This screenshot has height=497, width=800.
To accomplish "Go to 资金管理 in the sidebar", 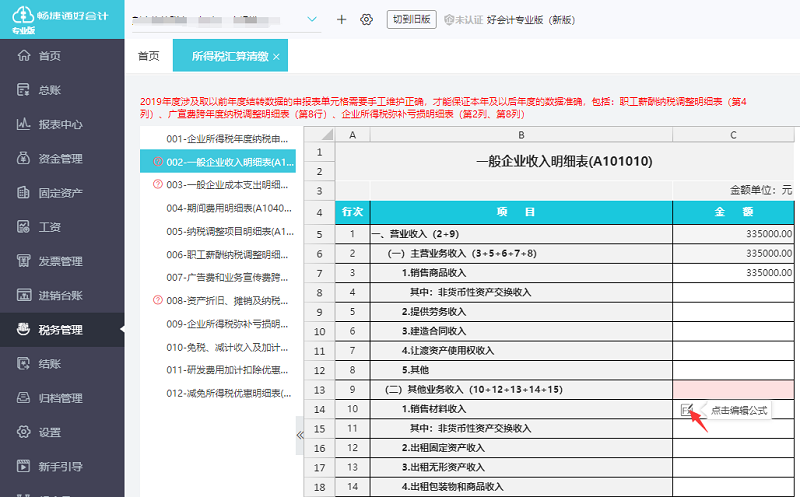I will (x=59, y=159).
